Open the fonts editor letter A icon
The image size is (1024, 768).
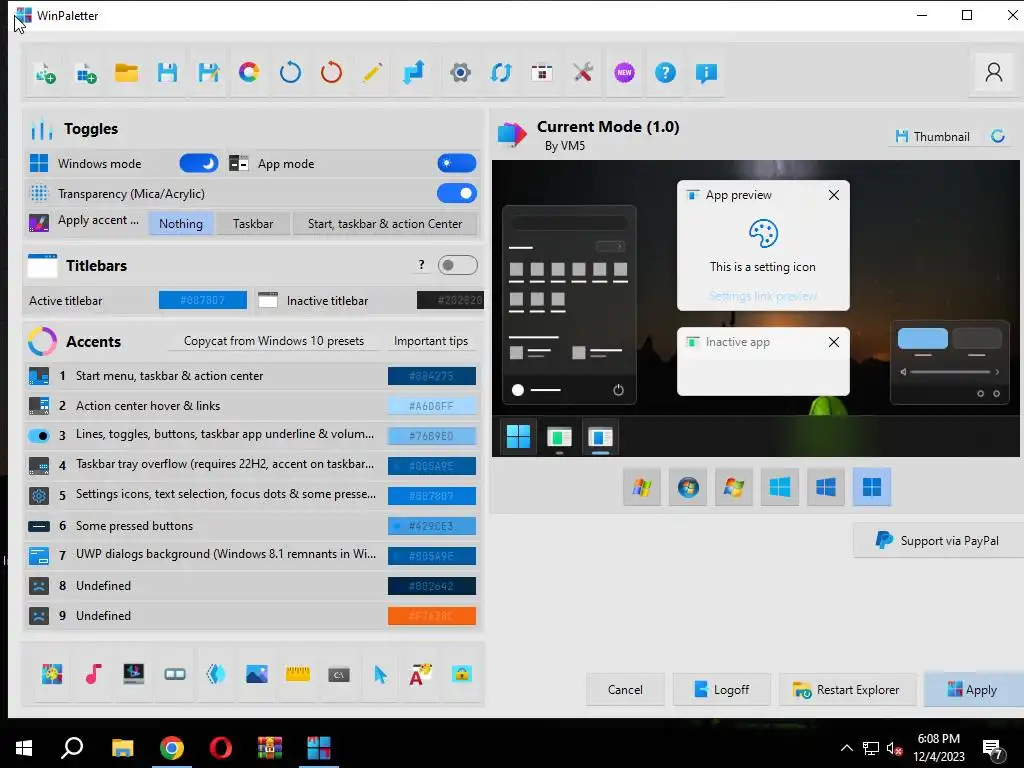421,674
